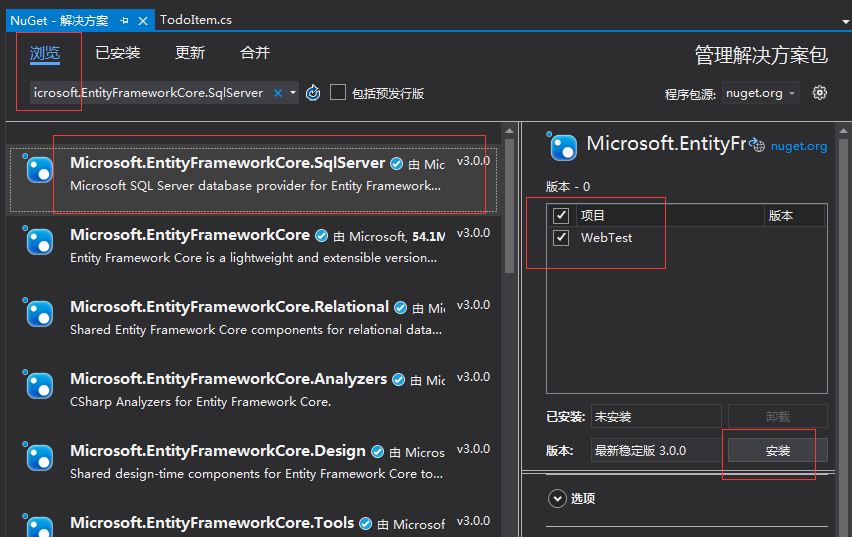Open the nuget.org link in details
Screen dimensions: 852x537
799,146
